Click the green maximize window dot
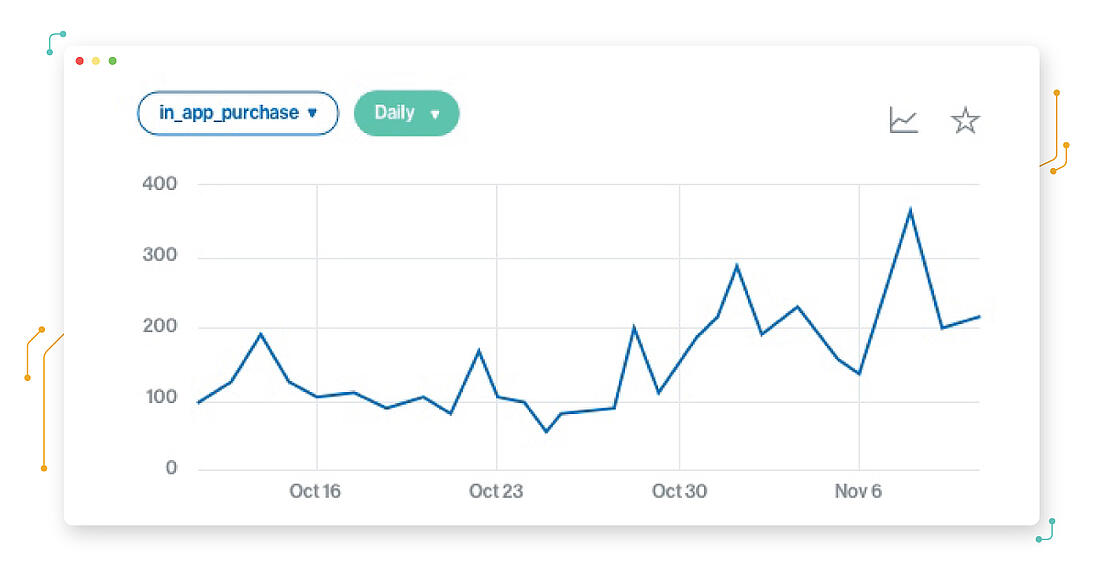This screenshot has height=572, width=1100. pos(112,61)
